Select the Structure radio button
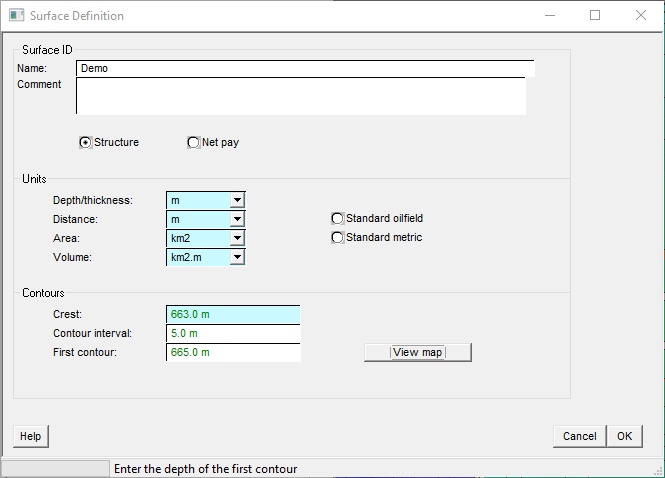 pos(86,142)
